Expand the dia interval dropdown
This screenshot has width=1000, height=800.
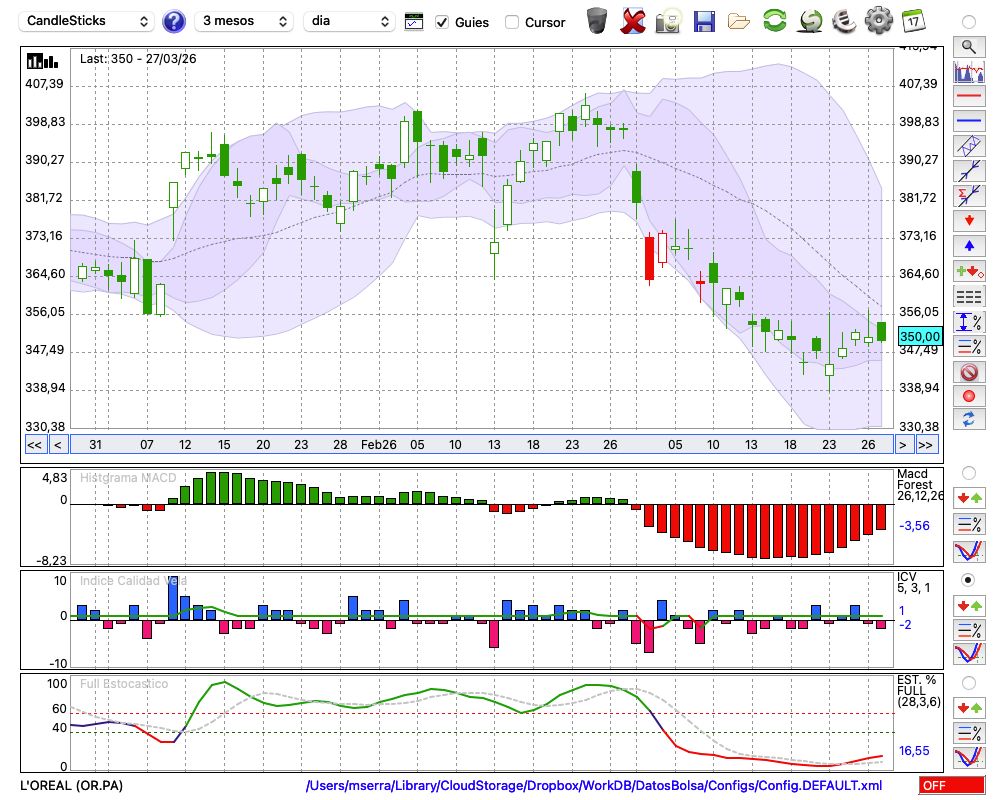349,21
